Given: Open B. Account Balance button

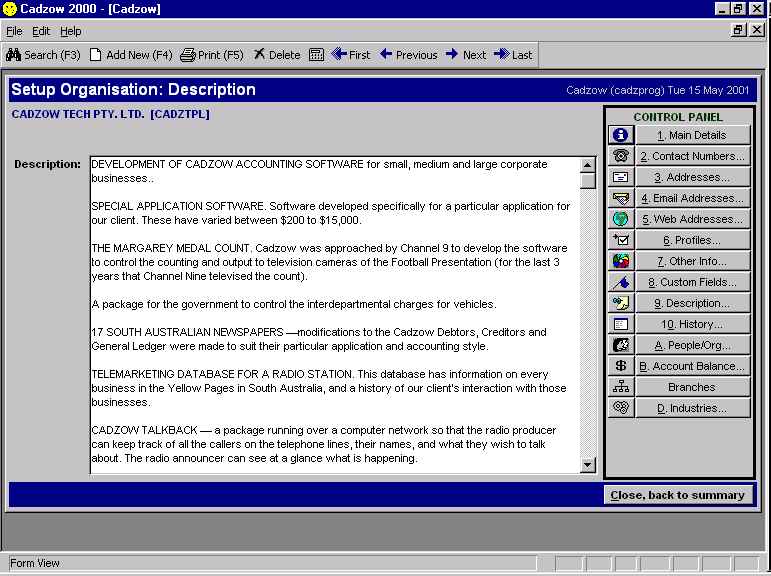Looking at the screenshot, I should [x=692, y=366].
